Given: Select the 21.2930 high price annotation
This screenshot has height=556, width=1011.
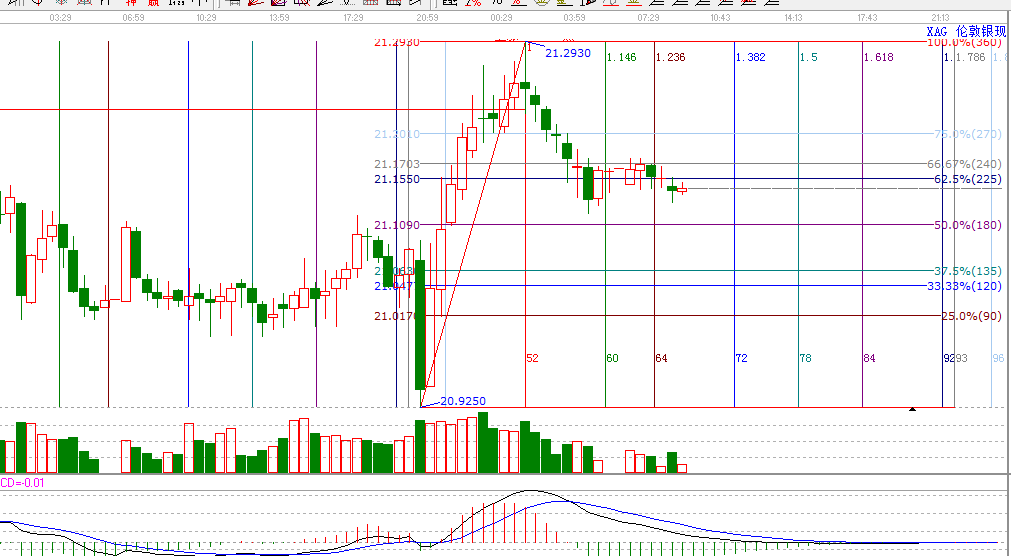Looking at the screenshot, I should coord(567,52).
